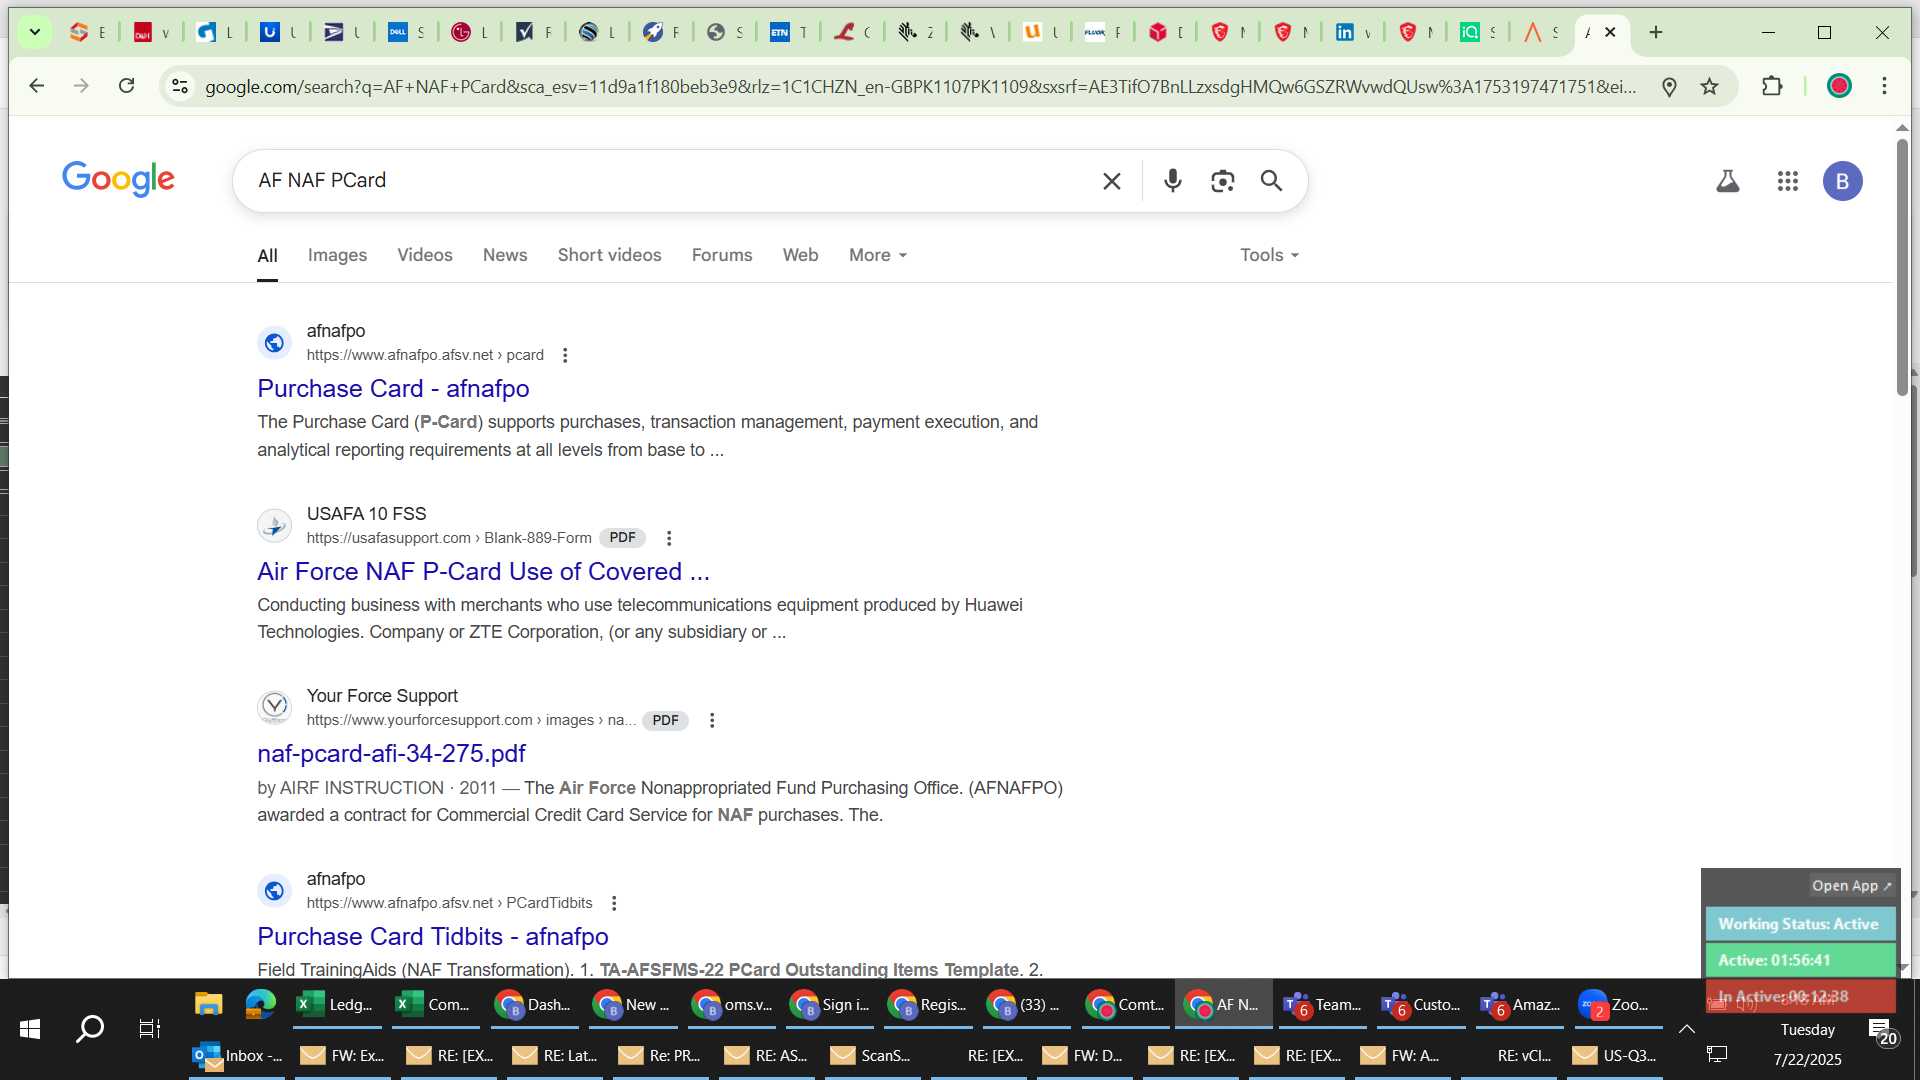Open Chrome profile circle in toolbar
The width and height of the screenshot is (1920, 1080).
(1839, 86)
